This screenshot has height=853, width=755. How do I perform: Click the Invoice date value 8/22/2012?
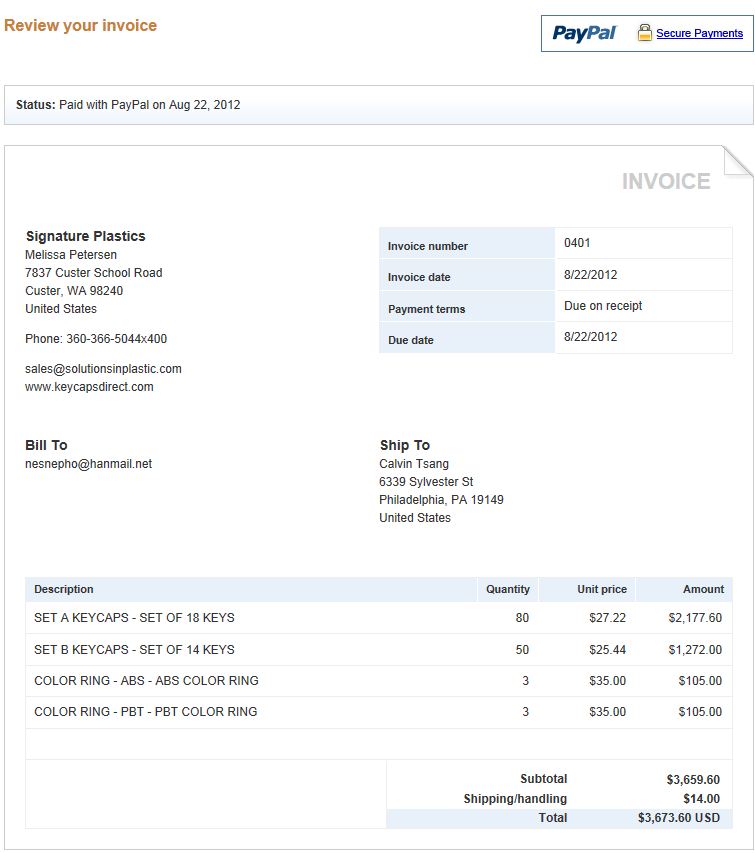(x=590, y=275)
